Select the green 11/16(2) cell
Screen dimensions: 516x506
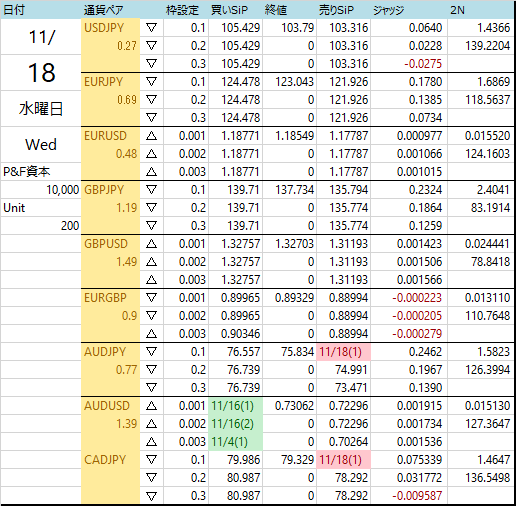tap(235, 424)
